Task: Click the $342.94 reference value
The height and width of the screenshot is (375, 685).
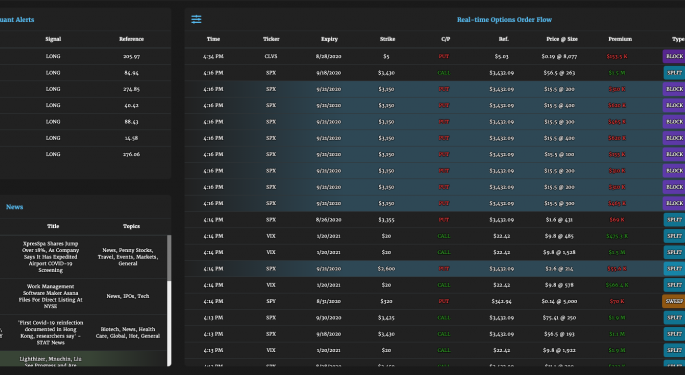Action: tap(502, 301)
